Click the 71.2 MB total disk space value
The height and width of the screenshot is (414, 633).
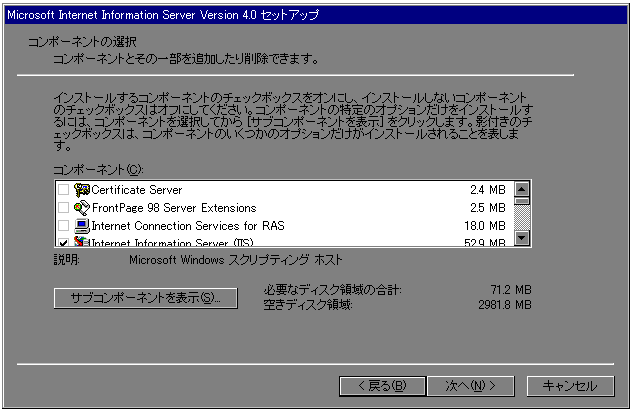coord(511,290)
